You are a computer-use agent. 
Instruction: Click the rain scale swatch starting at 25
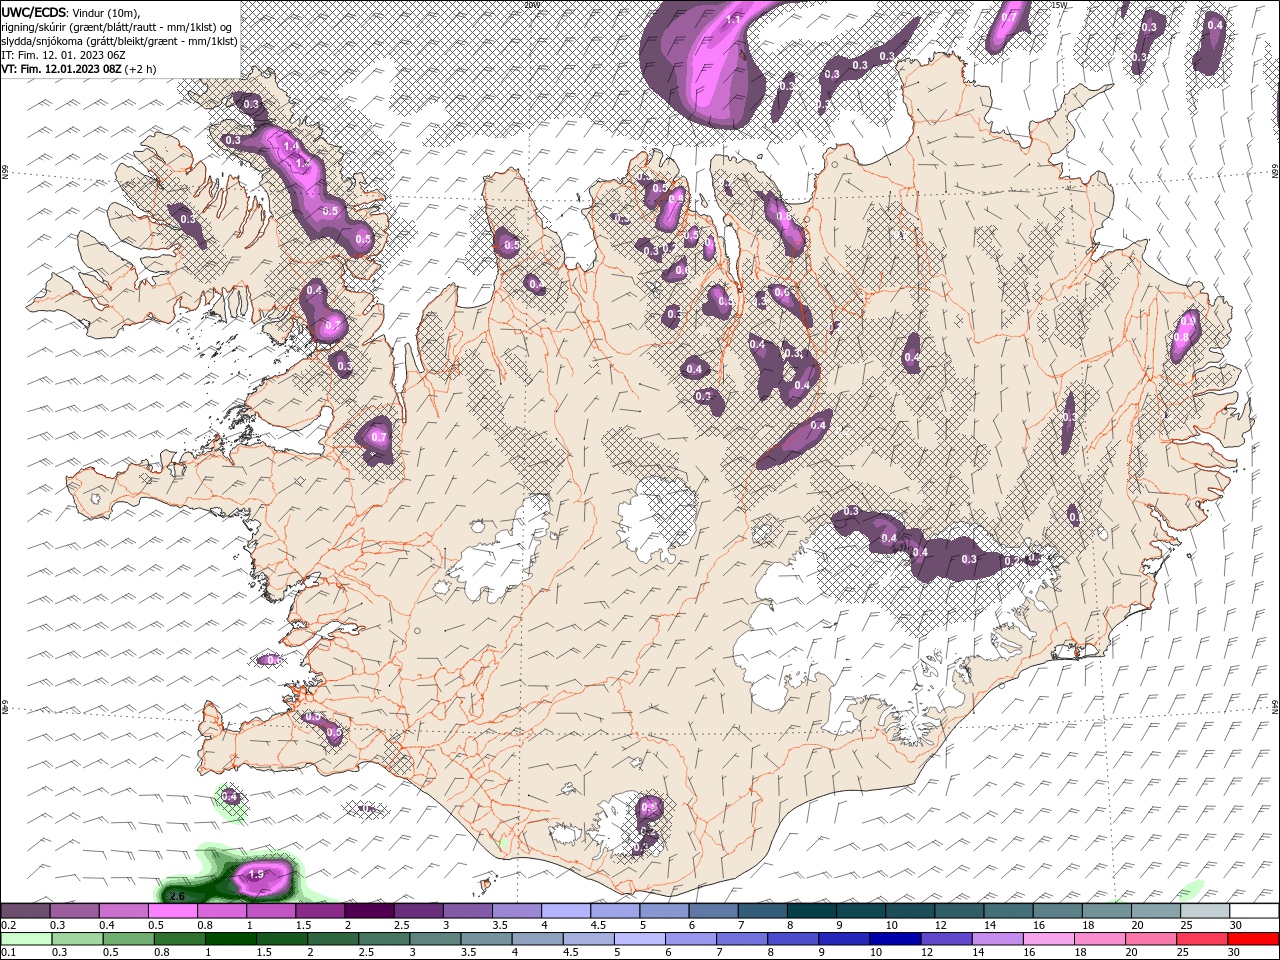1202,939
